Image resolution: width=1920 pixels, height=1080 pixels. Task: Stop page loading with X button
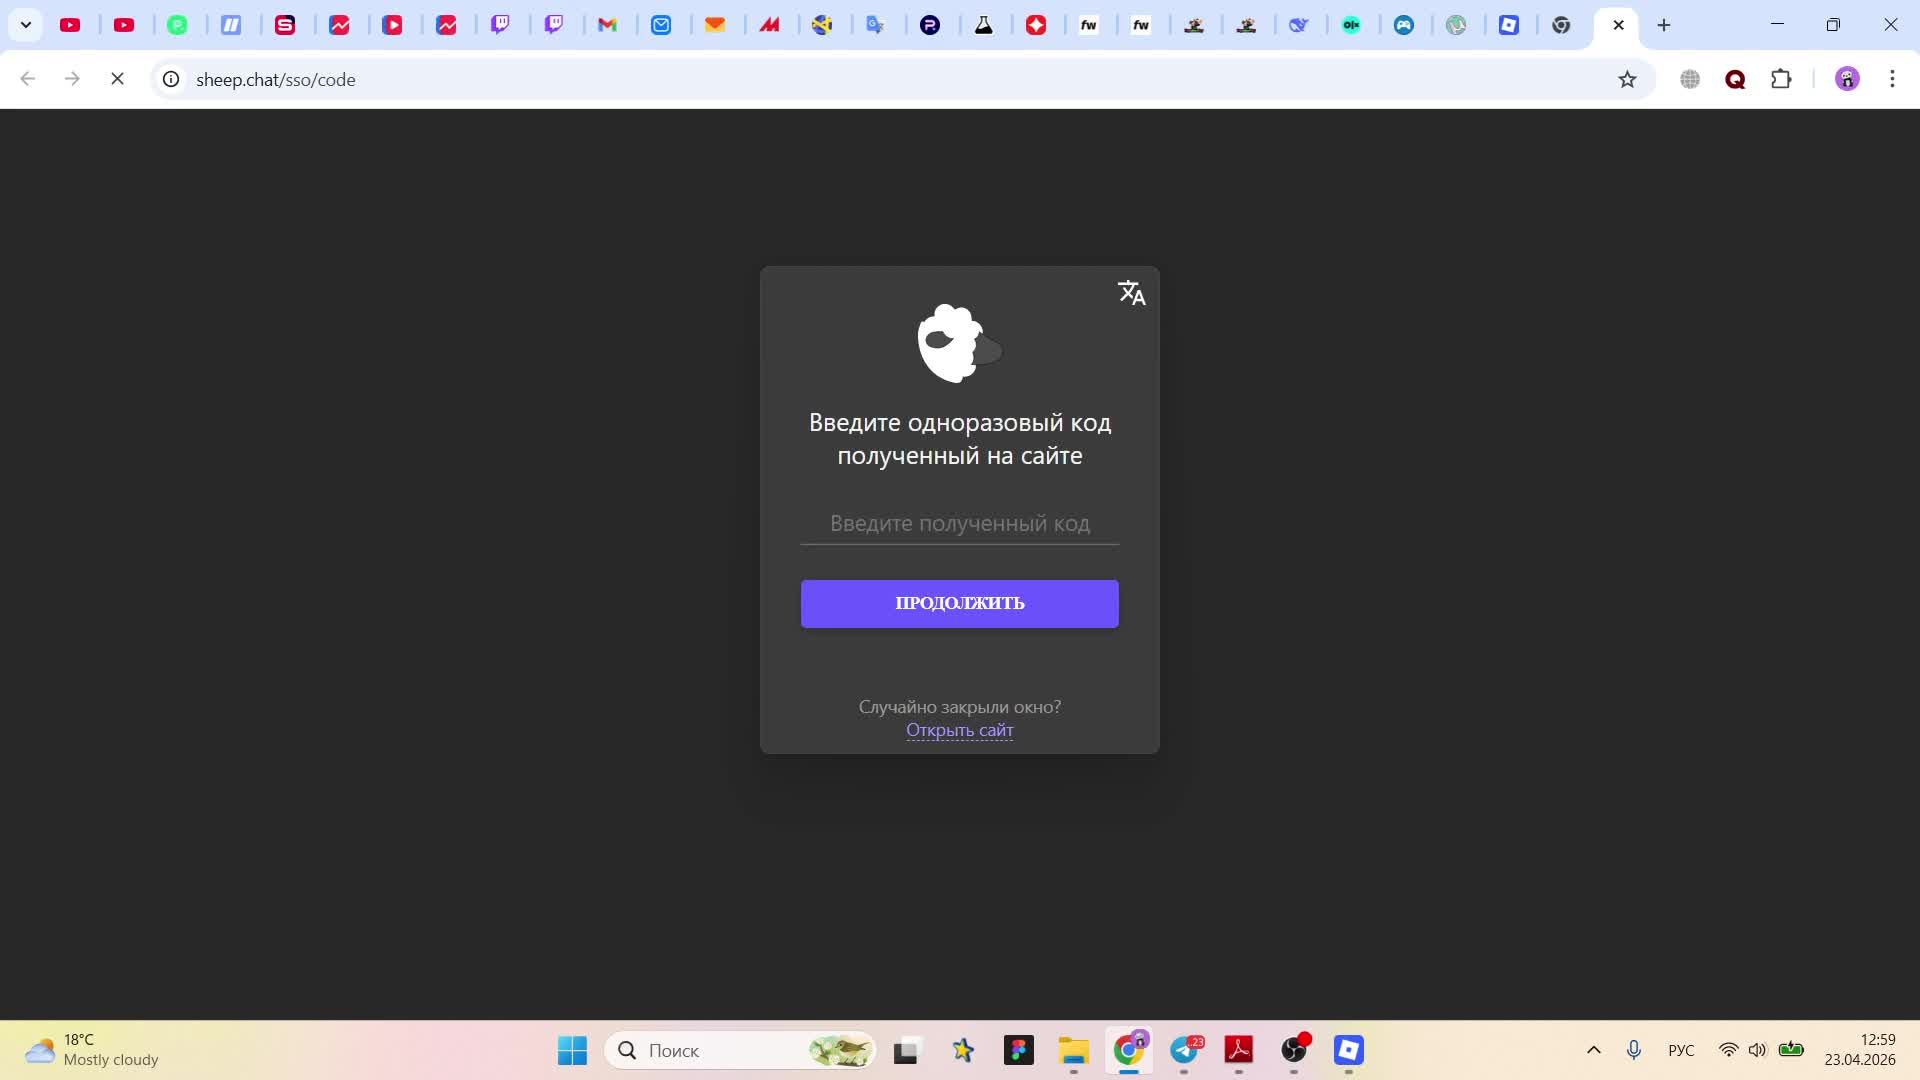point(117,80)
